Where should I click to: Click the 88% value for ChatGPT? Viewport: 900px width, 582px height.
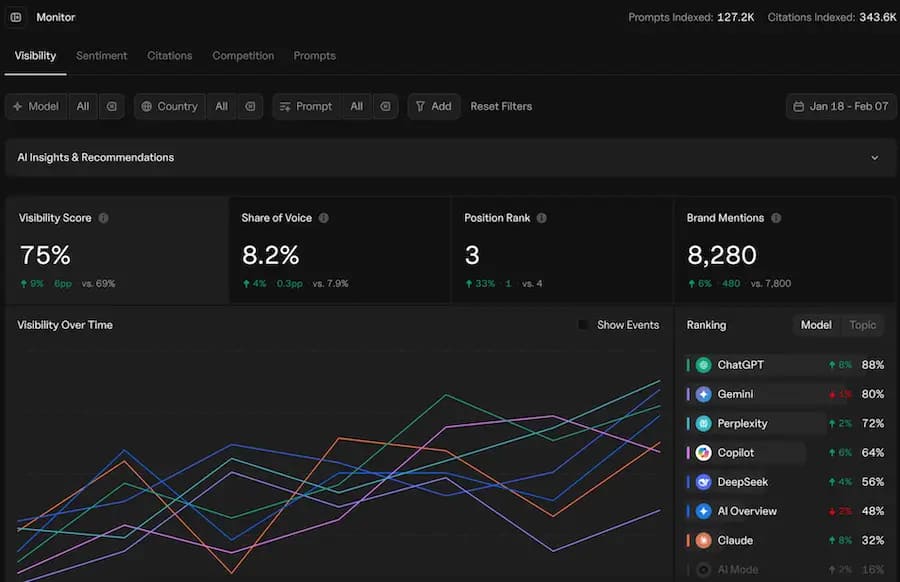point(872,365)
